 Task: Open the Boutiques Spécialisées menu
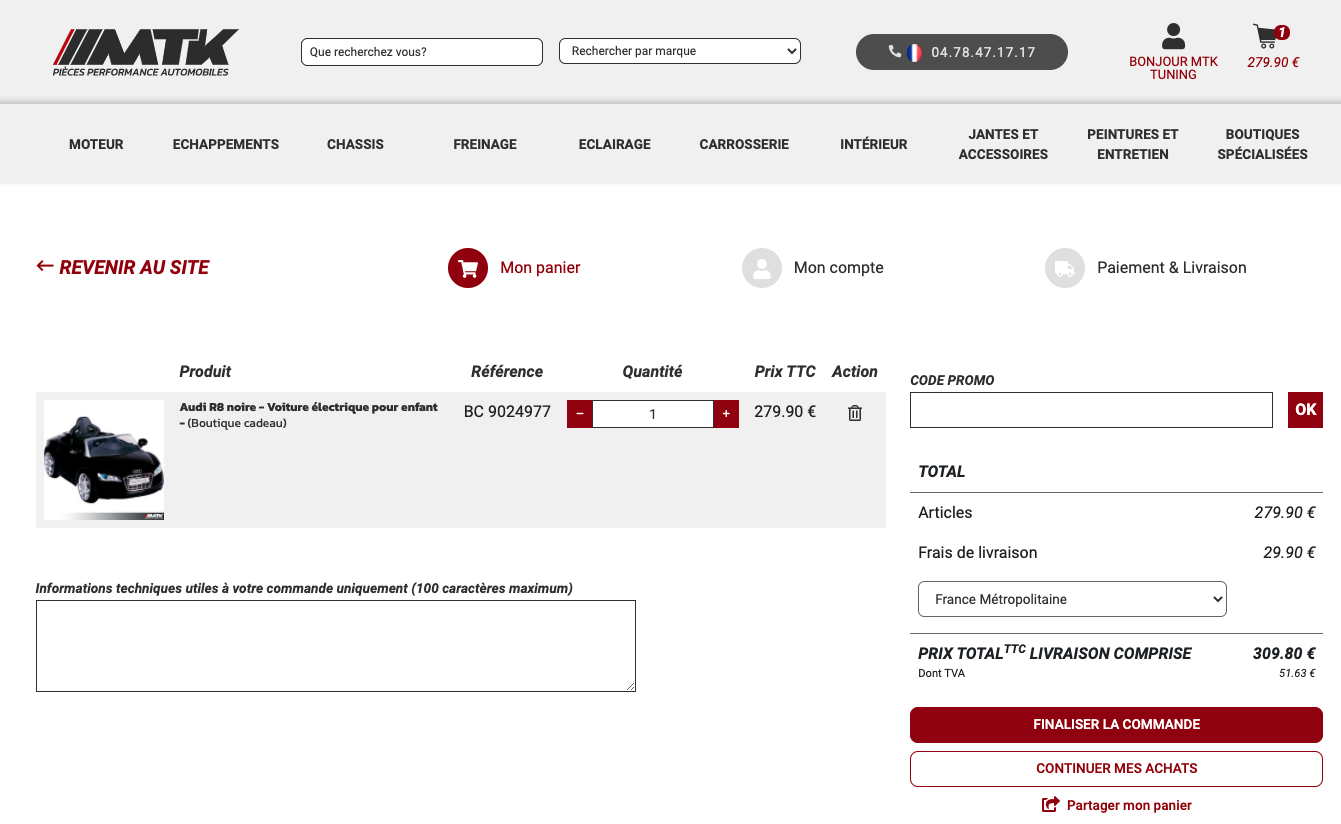pyautogui.click(x=1263, y=144)
